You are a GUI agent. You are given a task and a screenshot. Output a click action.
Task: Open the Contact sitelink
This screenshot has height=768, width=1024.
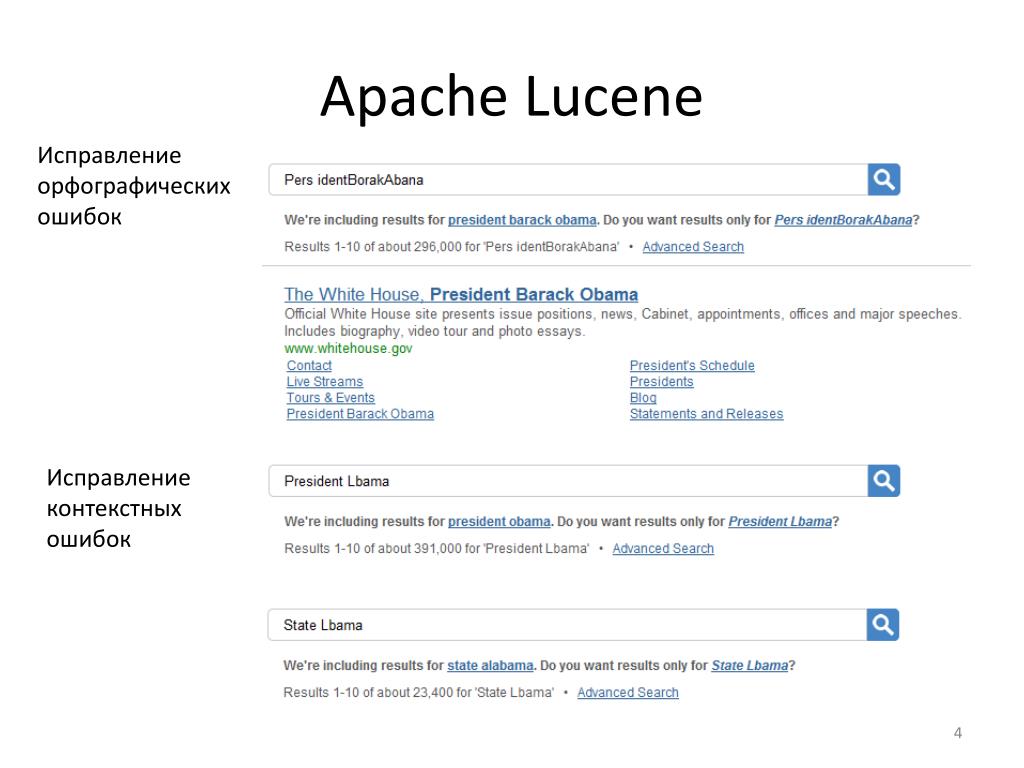tap(309, 366)
